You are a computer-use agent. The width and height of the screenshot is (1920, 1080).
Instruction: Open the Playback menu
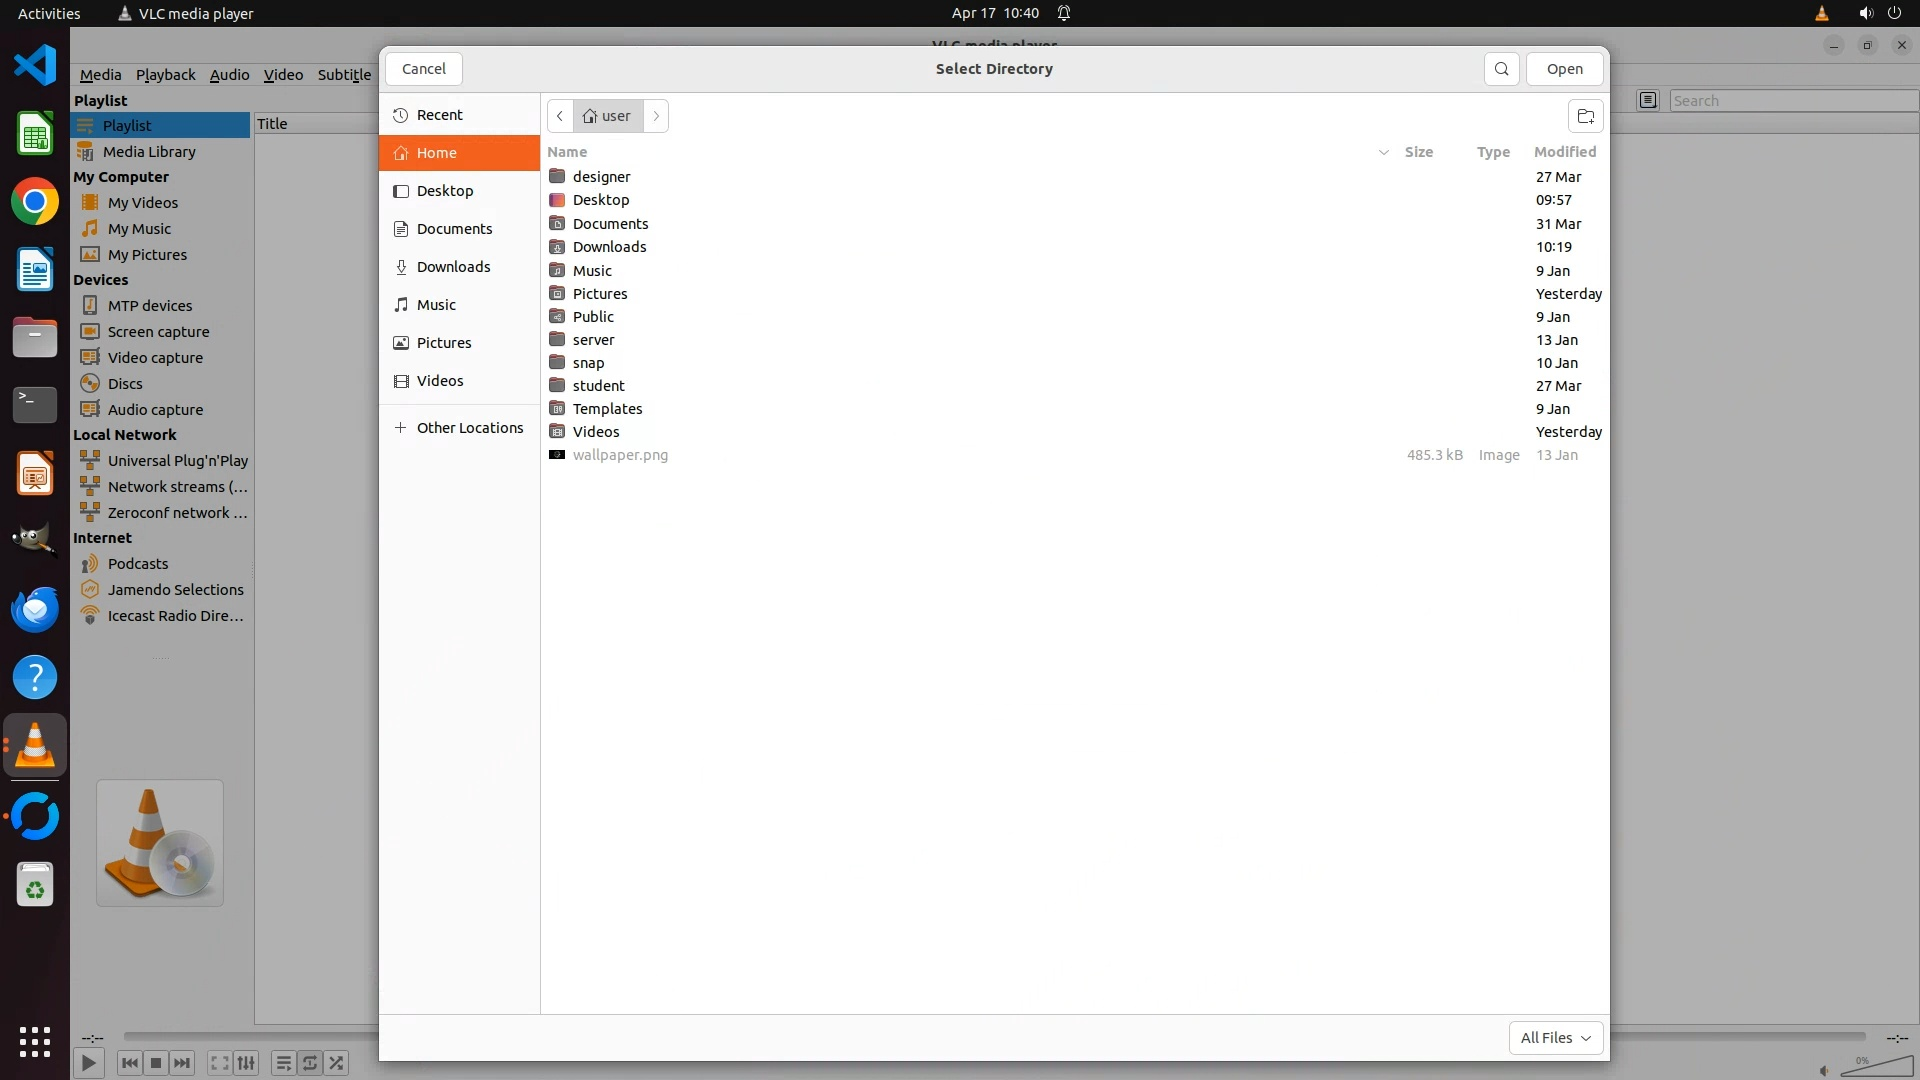click(x=165, y=75)
